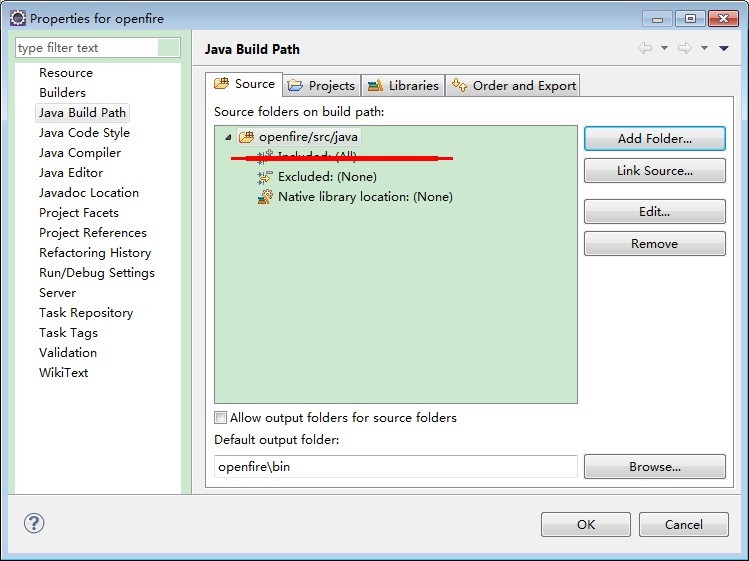Open the back history dropdown arrow

[664, 48]
